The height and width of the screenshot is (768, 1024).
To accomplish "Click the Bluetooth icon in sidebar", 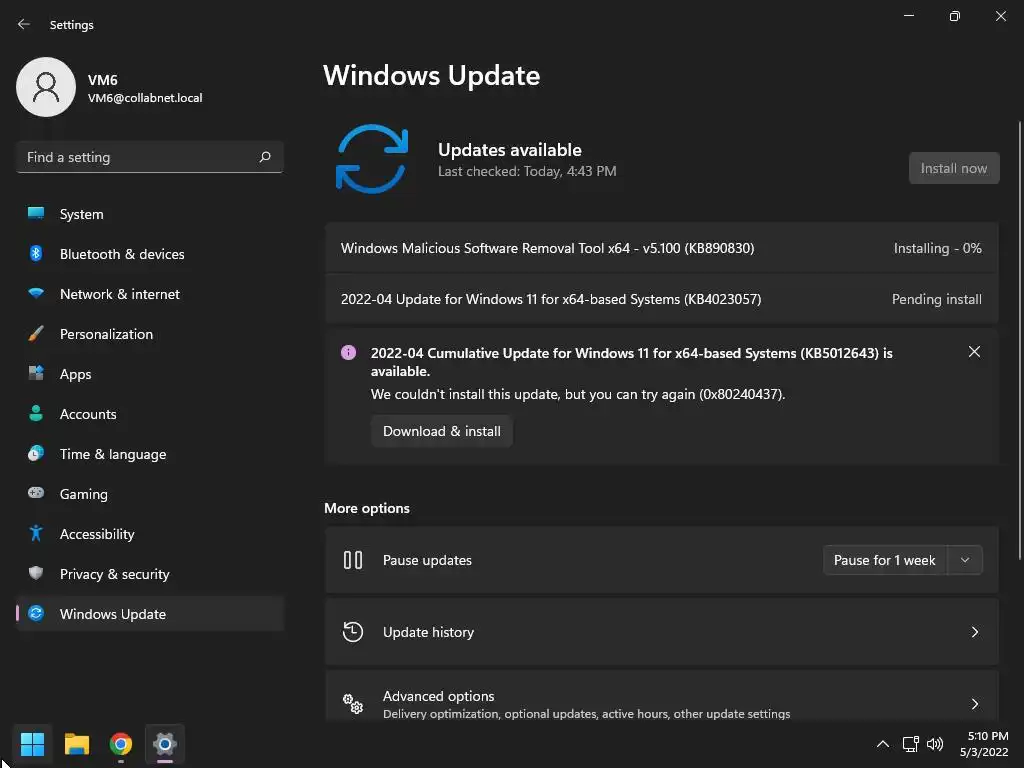I will pos(36,253).
